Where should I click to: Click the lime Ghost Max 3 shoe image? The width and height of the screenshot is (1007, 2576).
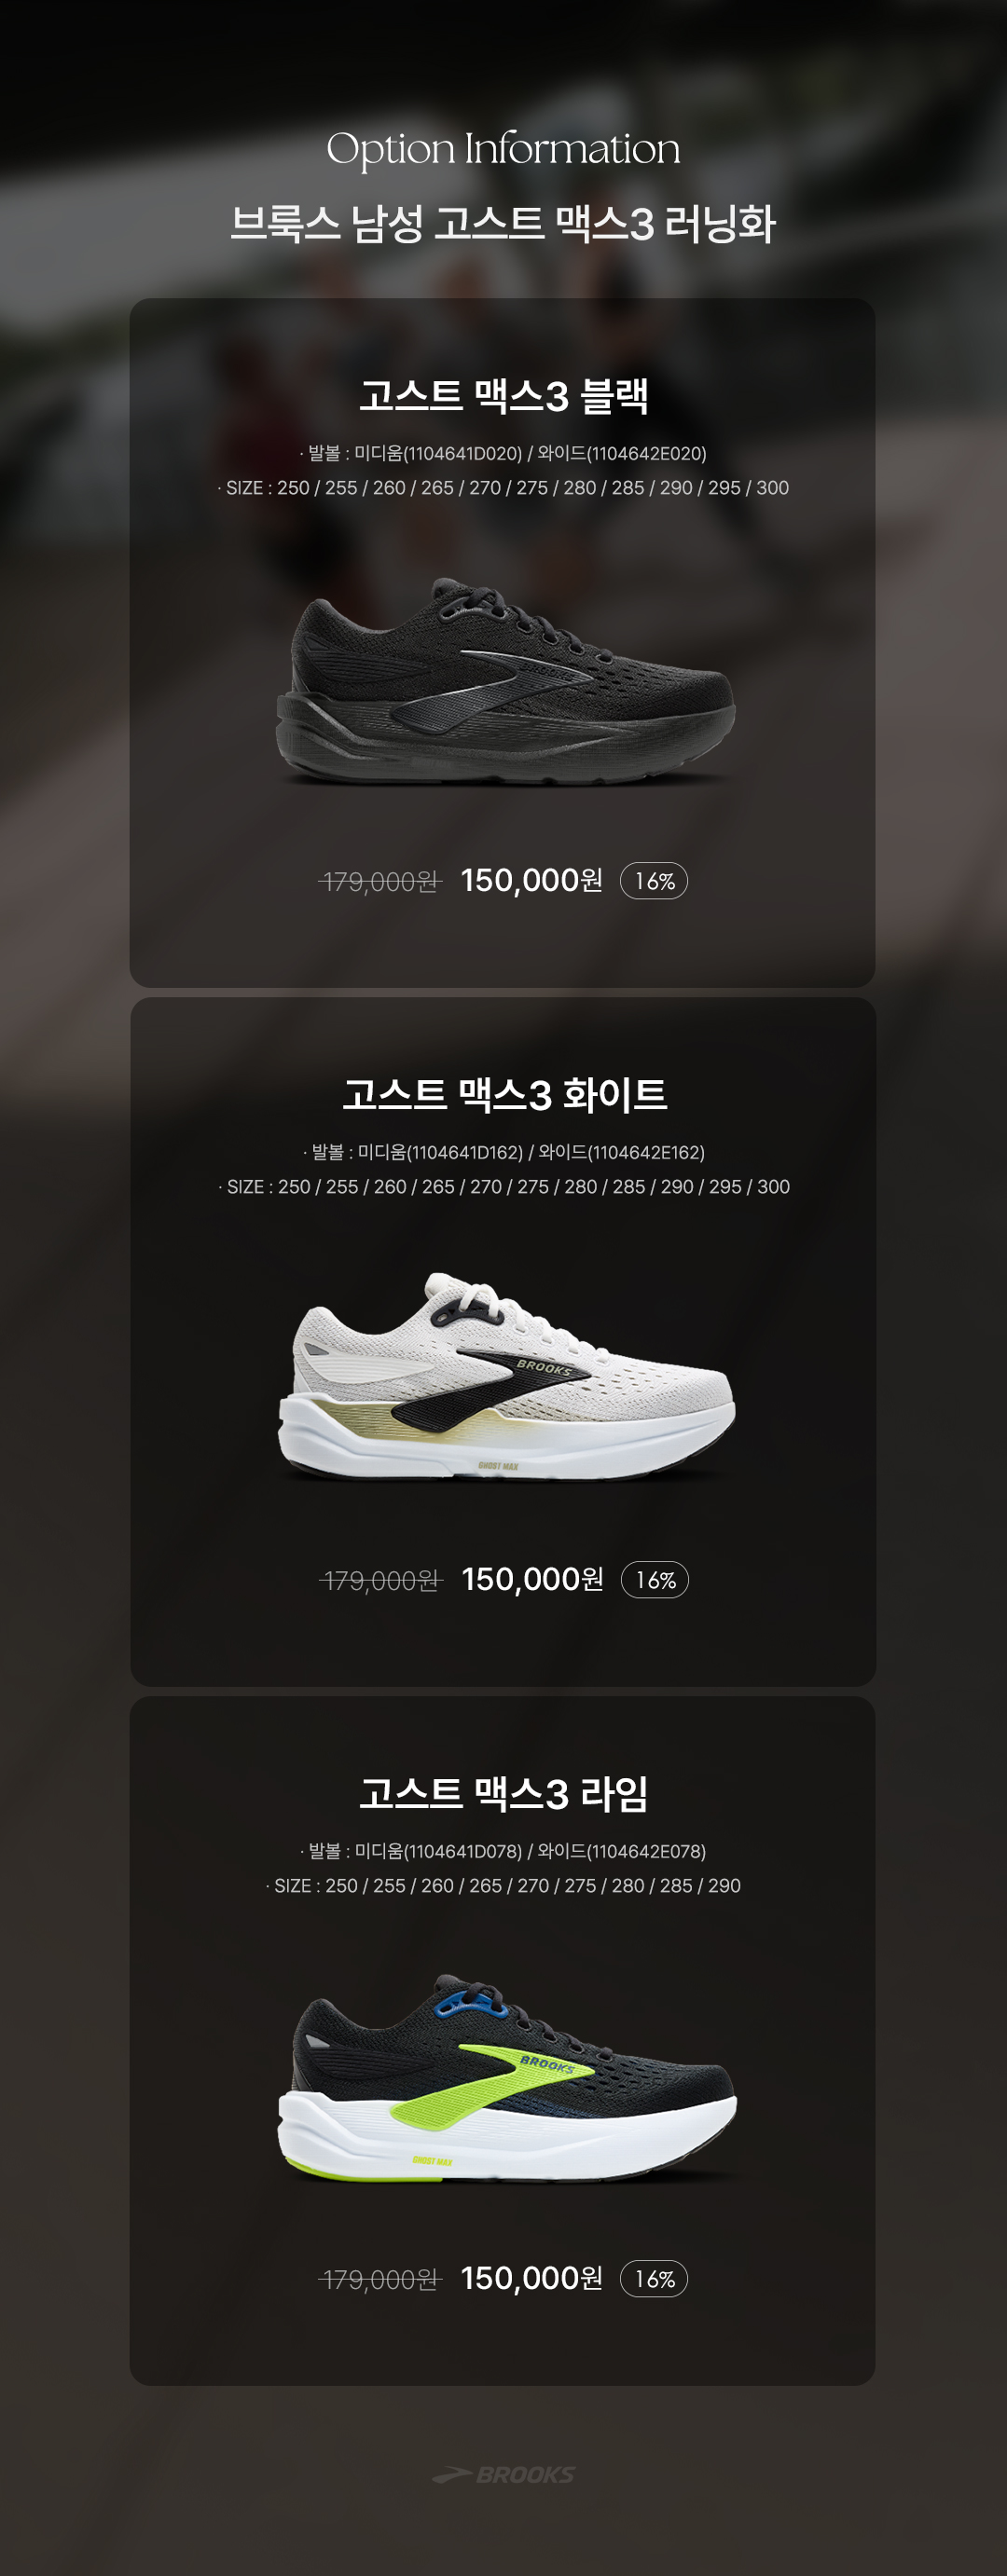[506, 2078]
